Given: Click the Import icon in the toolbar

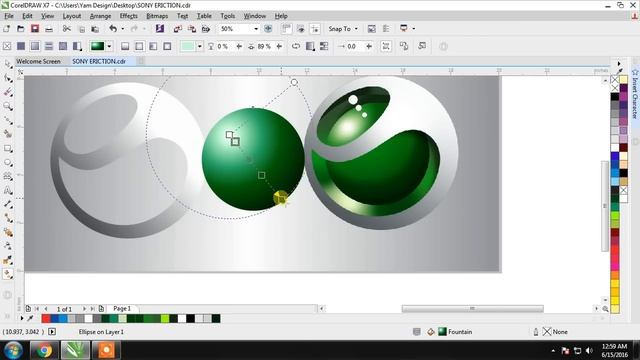Looking at the screenshot, I should tap(178, 29).
